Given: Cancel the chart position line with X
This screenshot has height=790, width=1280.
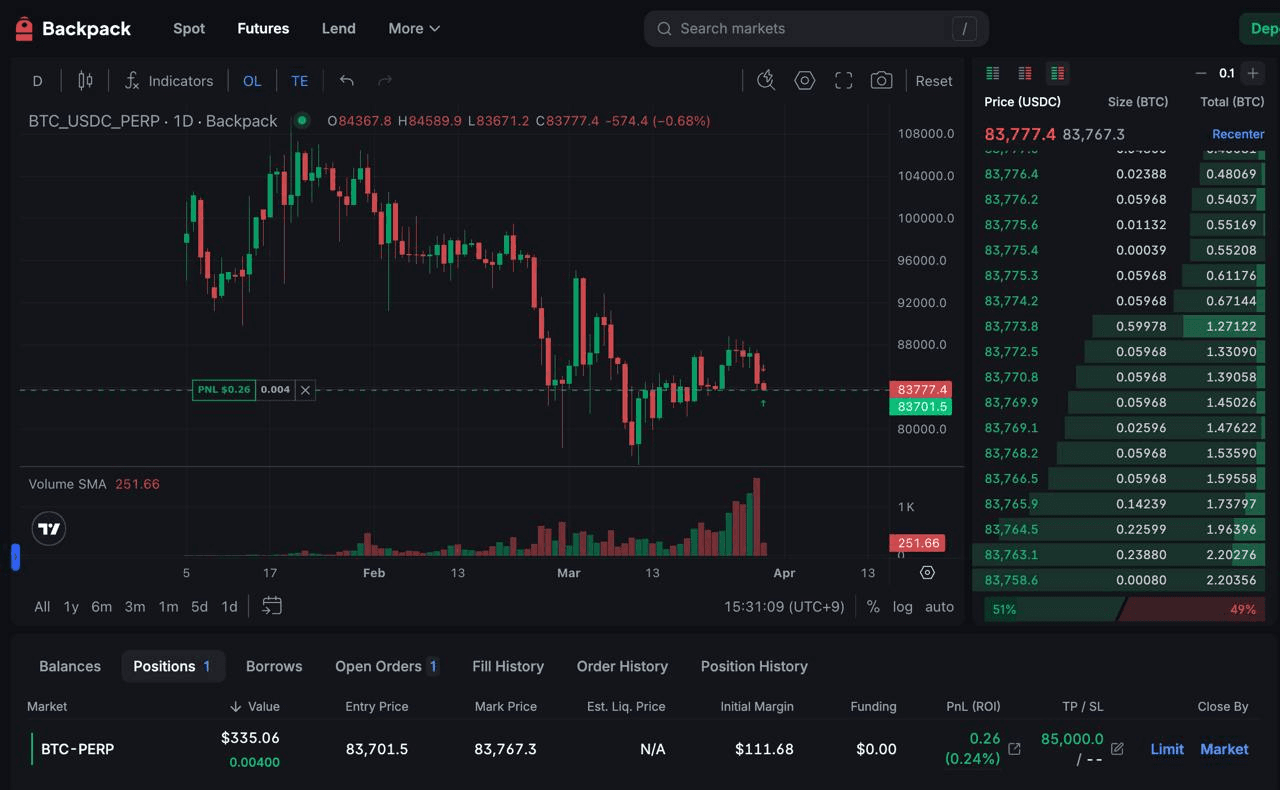Looking at the screenshot, I should (306, 390).
